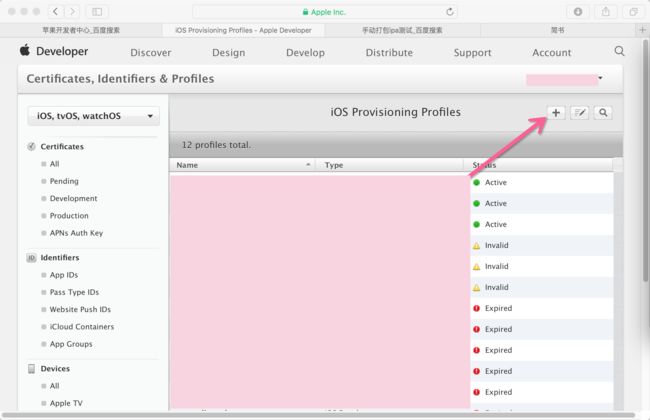Open Safari downloads
The height and width of the screenshot is (420, 650).
578,12
